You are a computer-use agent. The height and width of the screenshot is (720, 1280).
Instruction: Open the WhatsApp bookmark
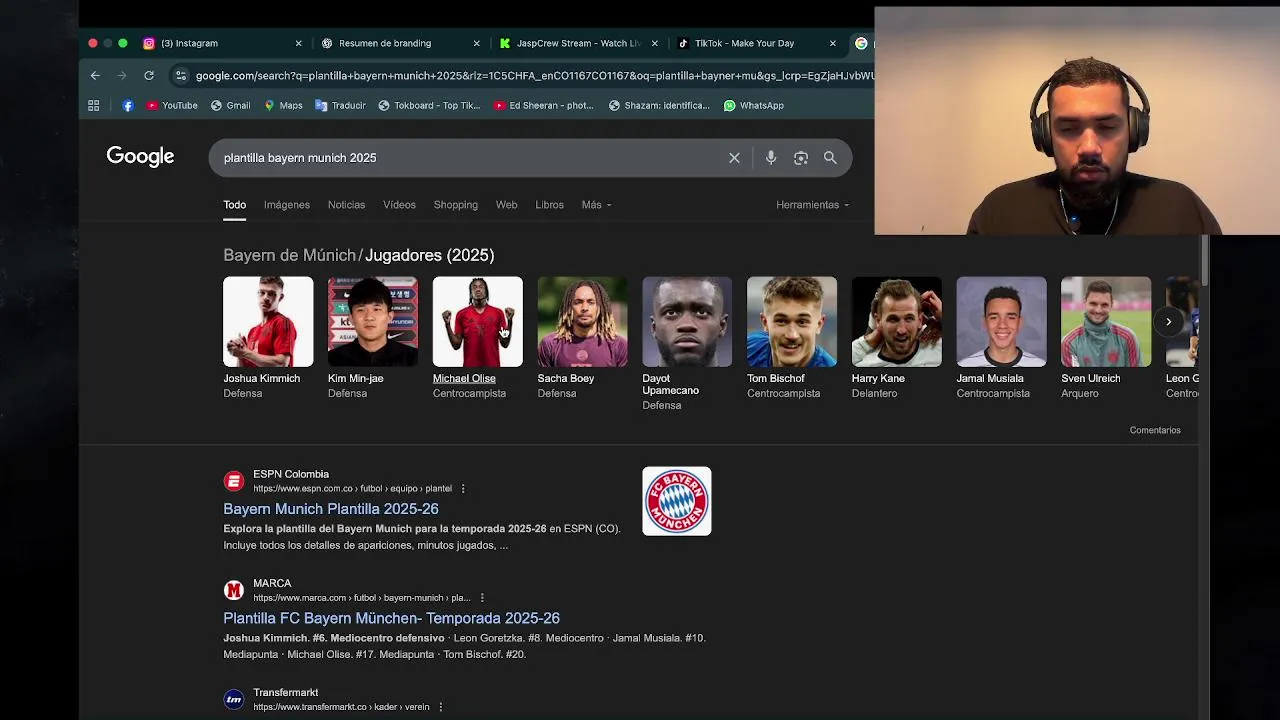[x=753, y=105]
